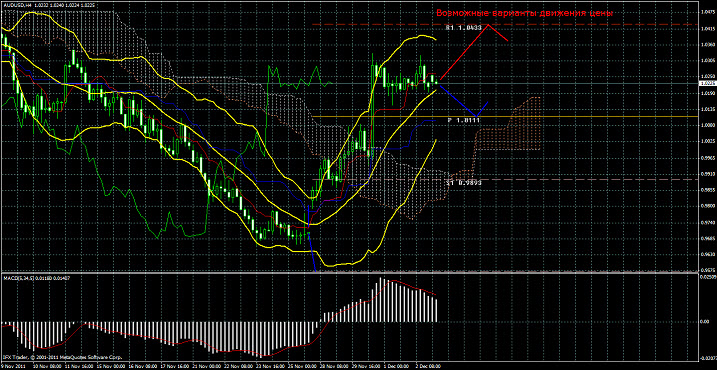Select the red Russian annotation text at top

point(524,13)
